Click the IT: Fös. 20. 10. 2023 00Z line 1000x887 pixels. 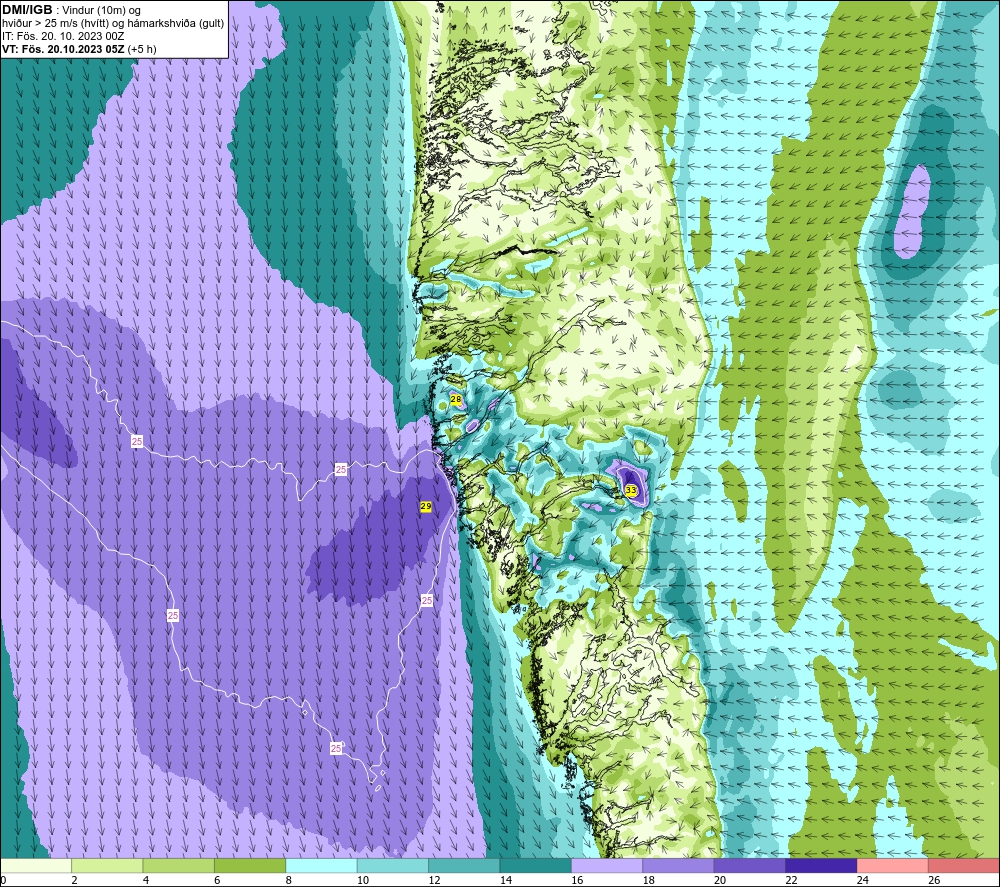(63, 36)
